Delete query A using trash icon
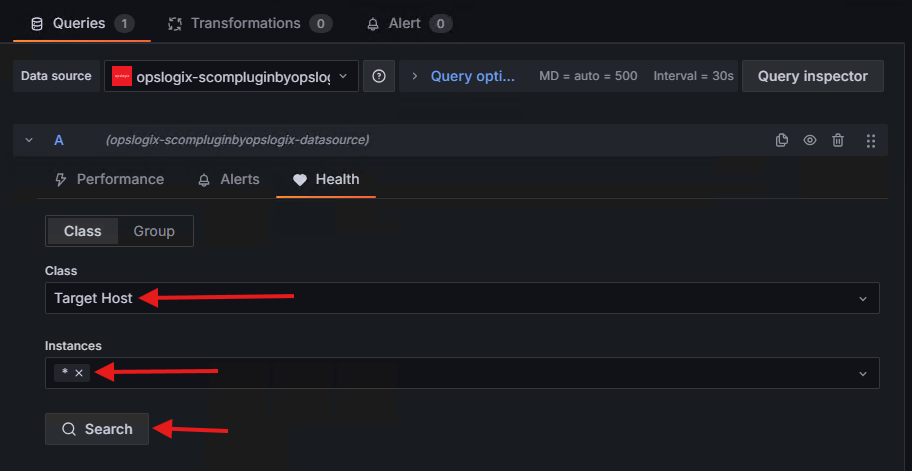The height and width of the screenshot is (471, 912). (x=838, y=140)
